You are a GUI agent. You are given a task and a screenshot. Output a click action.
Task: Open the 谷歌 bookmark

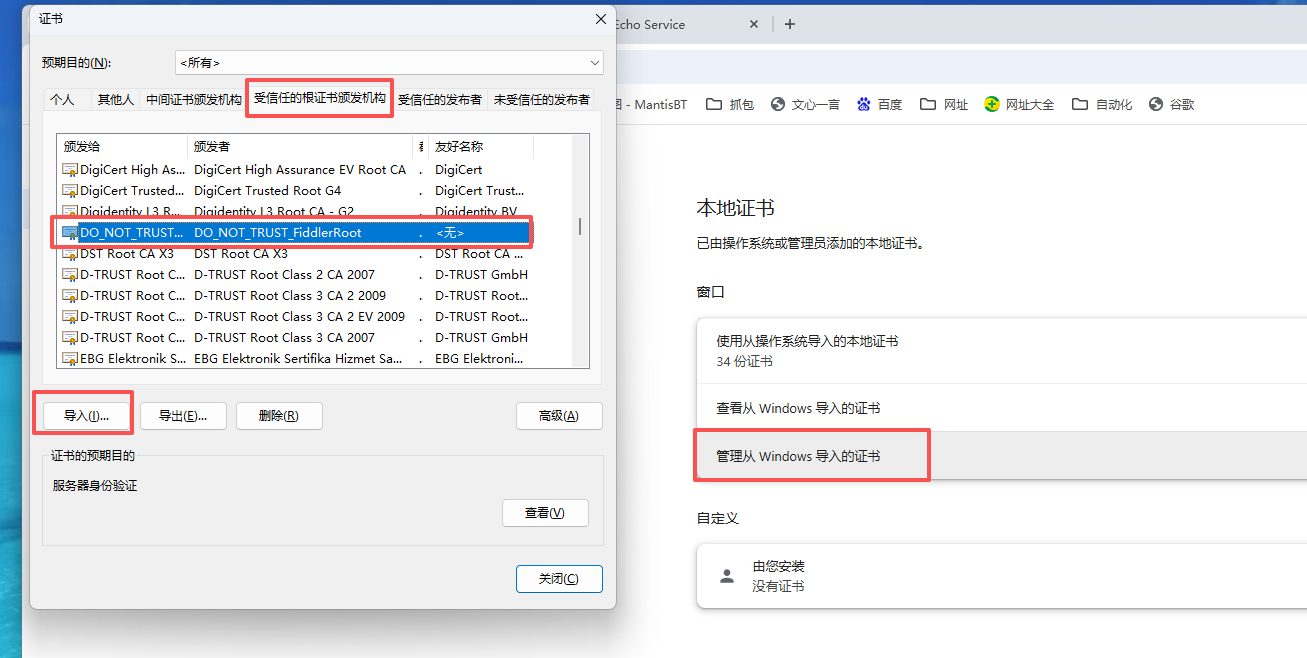click(x=1171, y=104)
